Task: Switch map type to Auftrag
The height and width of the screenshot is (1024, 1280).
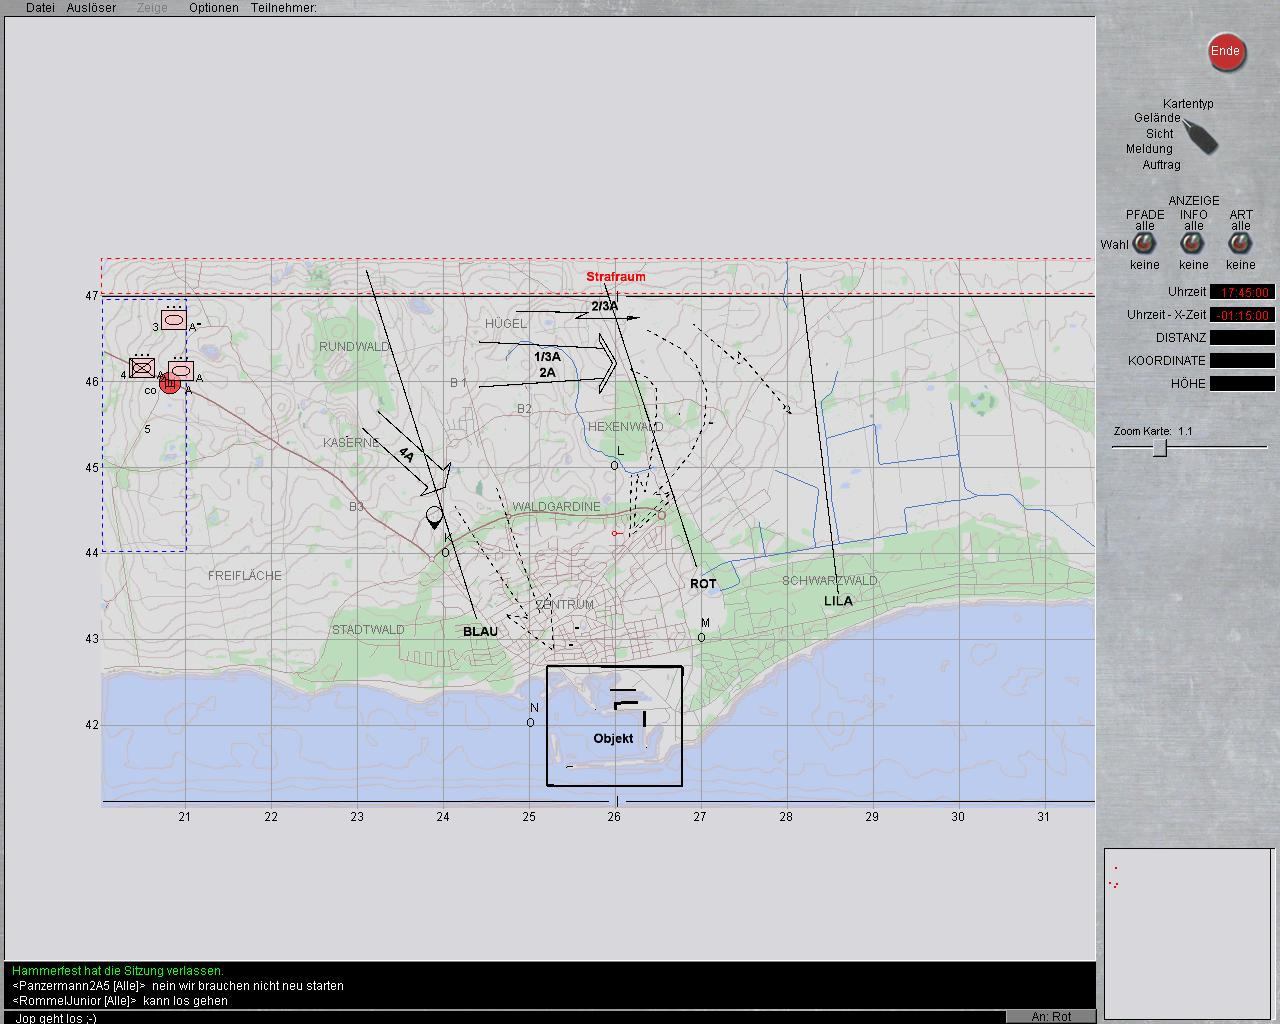Action: (x=1161, y=165)
